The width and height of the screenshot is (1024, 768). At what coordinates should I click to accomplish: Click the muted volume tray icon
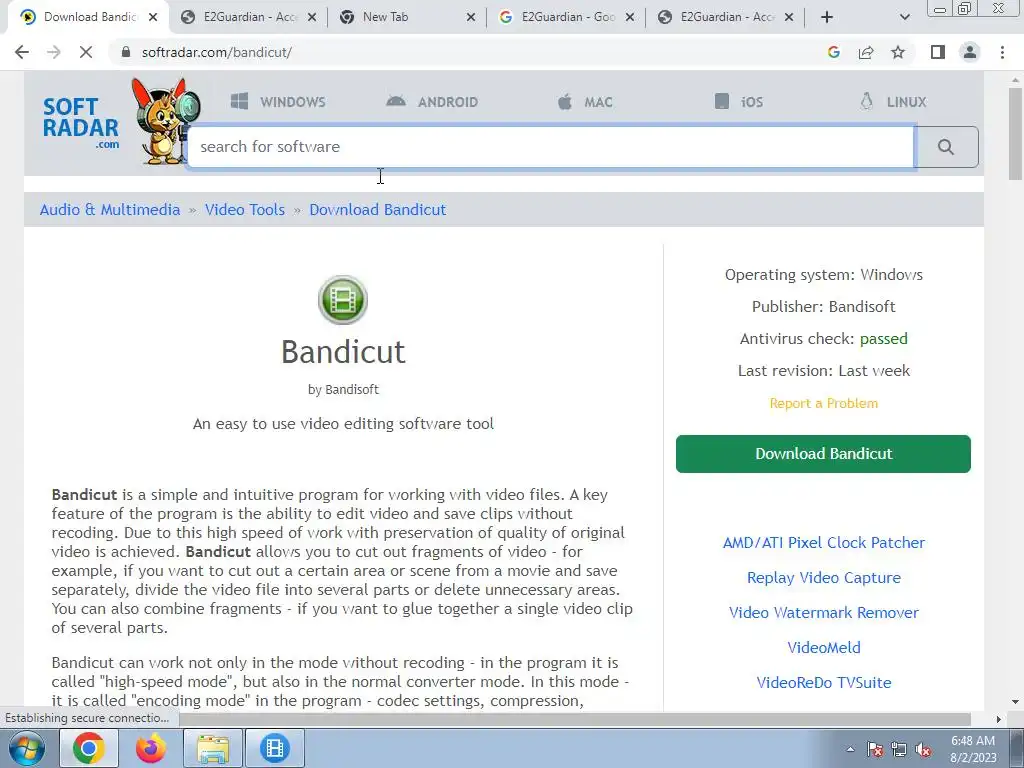pyautogui.click(x=923, y=749)
